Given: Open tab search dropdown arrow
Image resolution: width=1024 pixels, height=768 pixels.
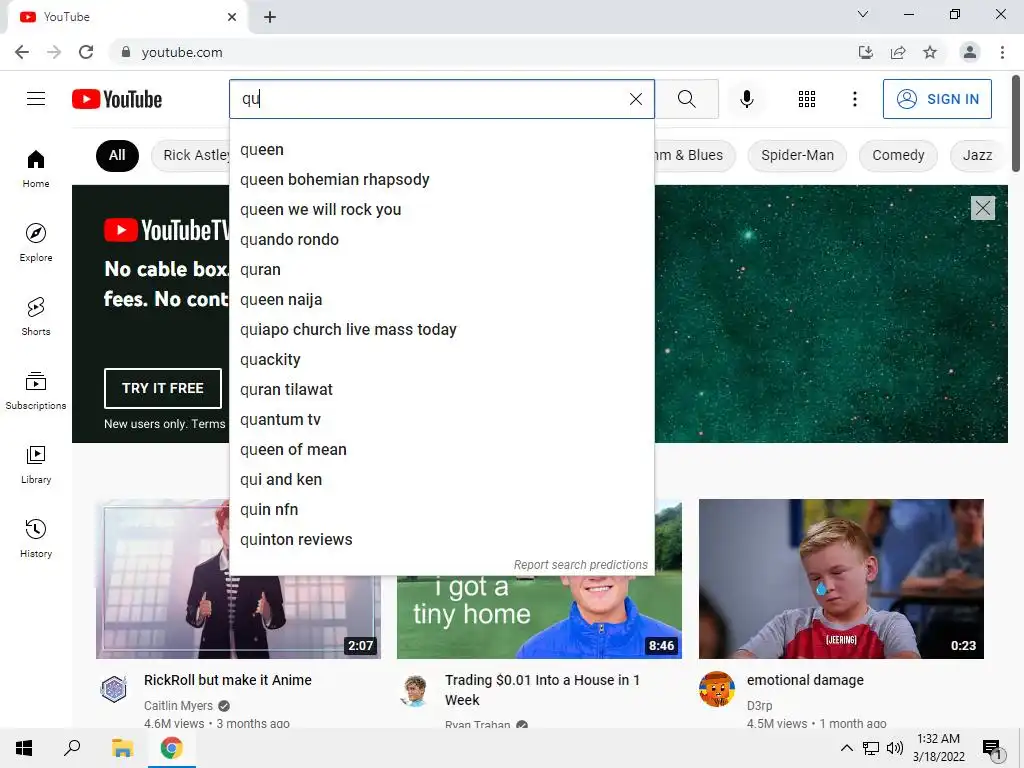Looking at the screenshot, I should click(x=863, y=14).
